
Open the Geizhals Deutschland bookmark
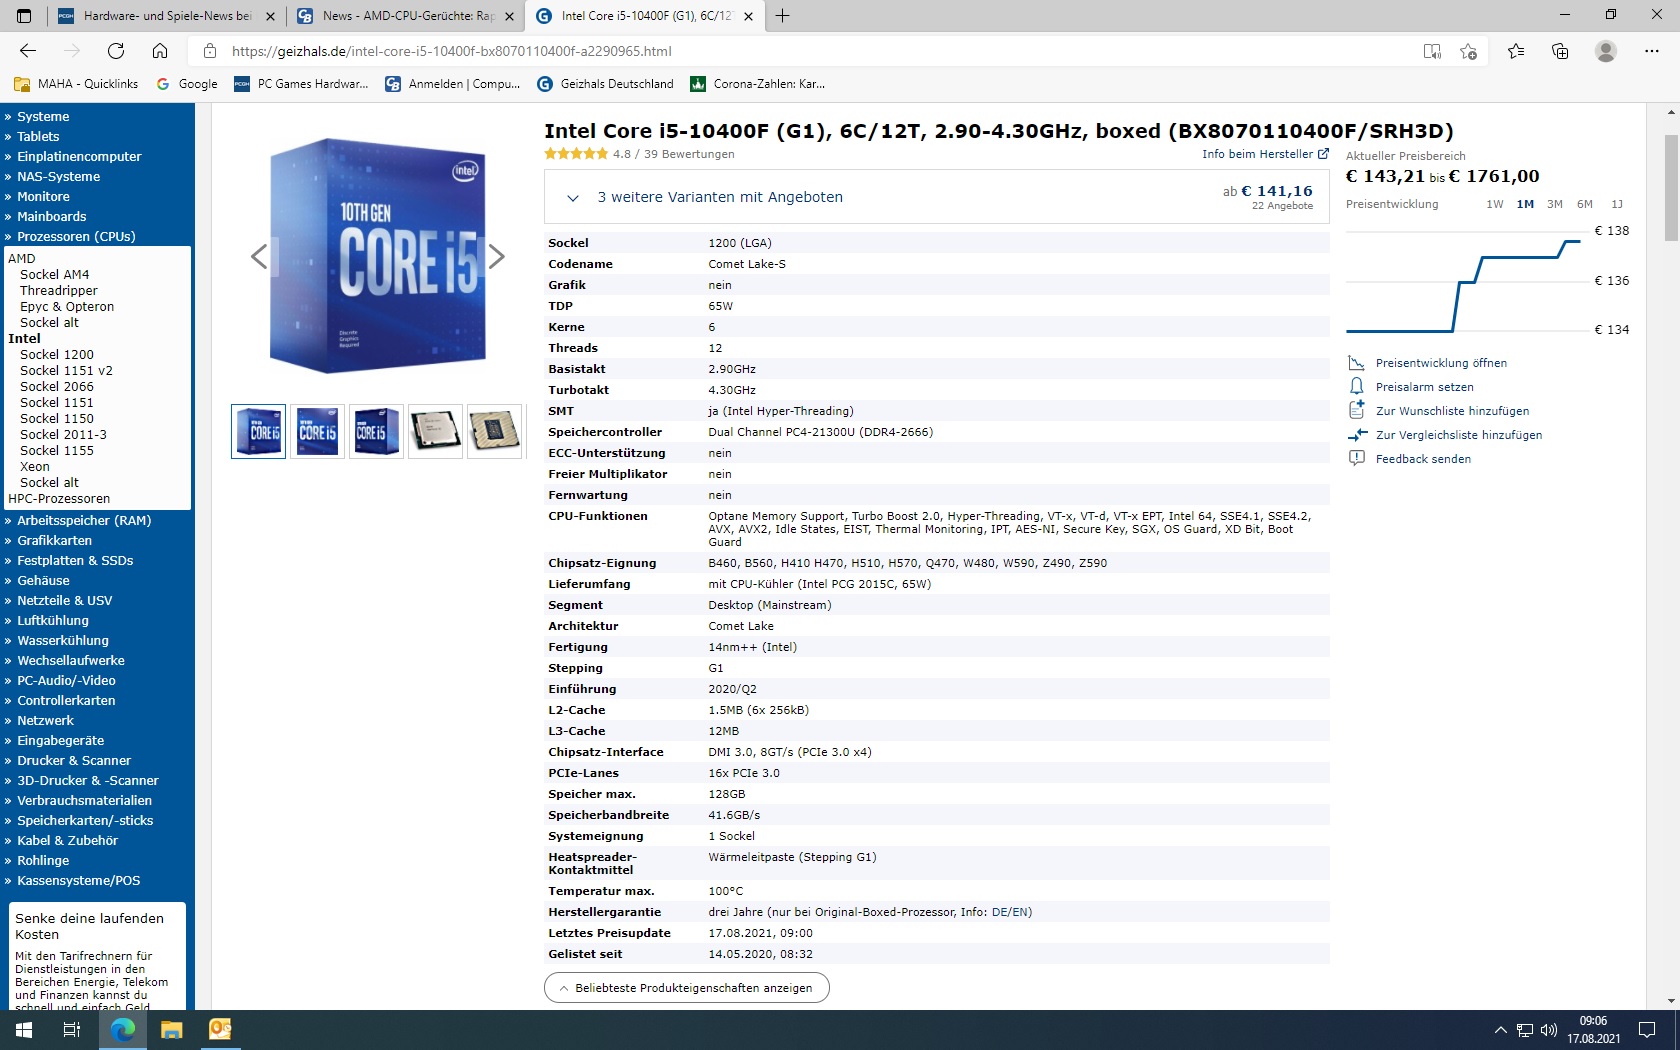pyautogui.click(x=606, y=84)
